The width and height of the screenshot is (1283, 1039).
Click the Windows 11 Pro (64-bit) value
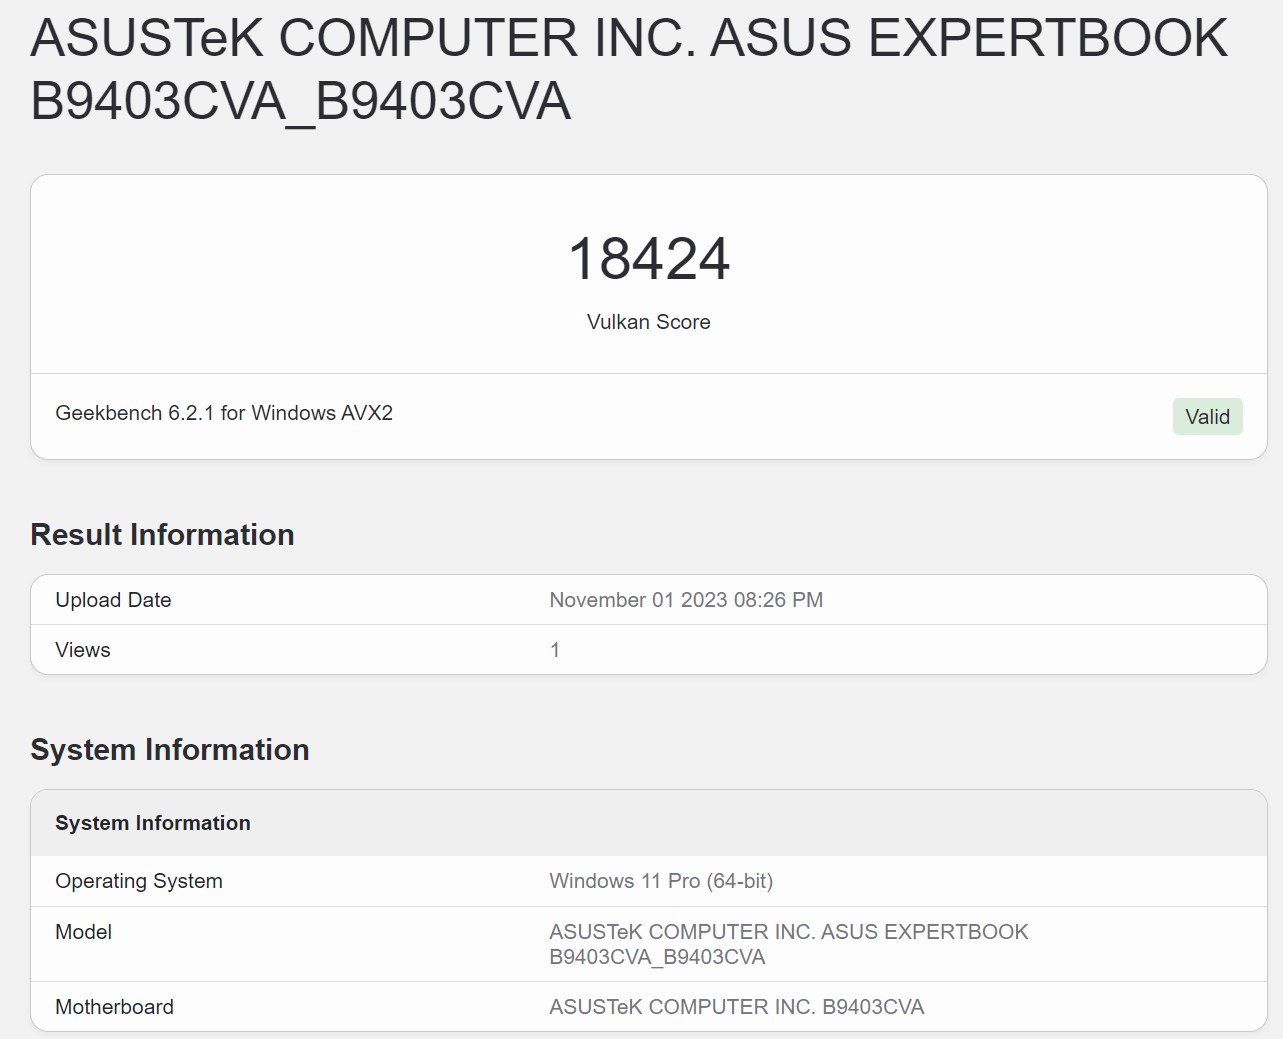661,881
